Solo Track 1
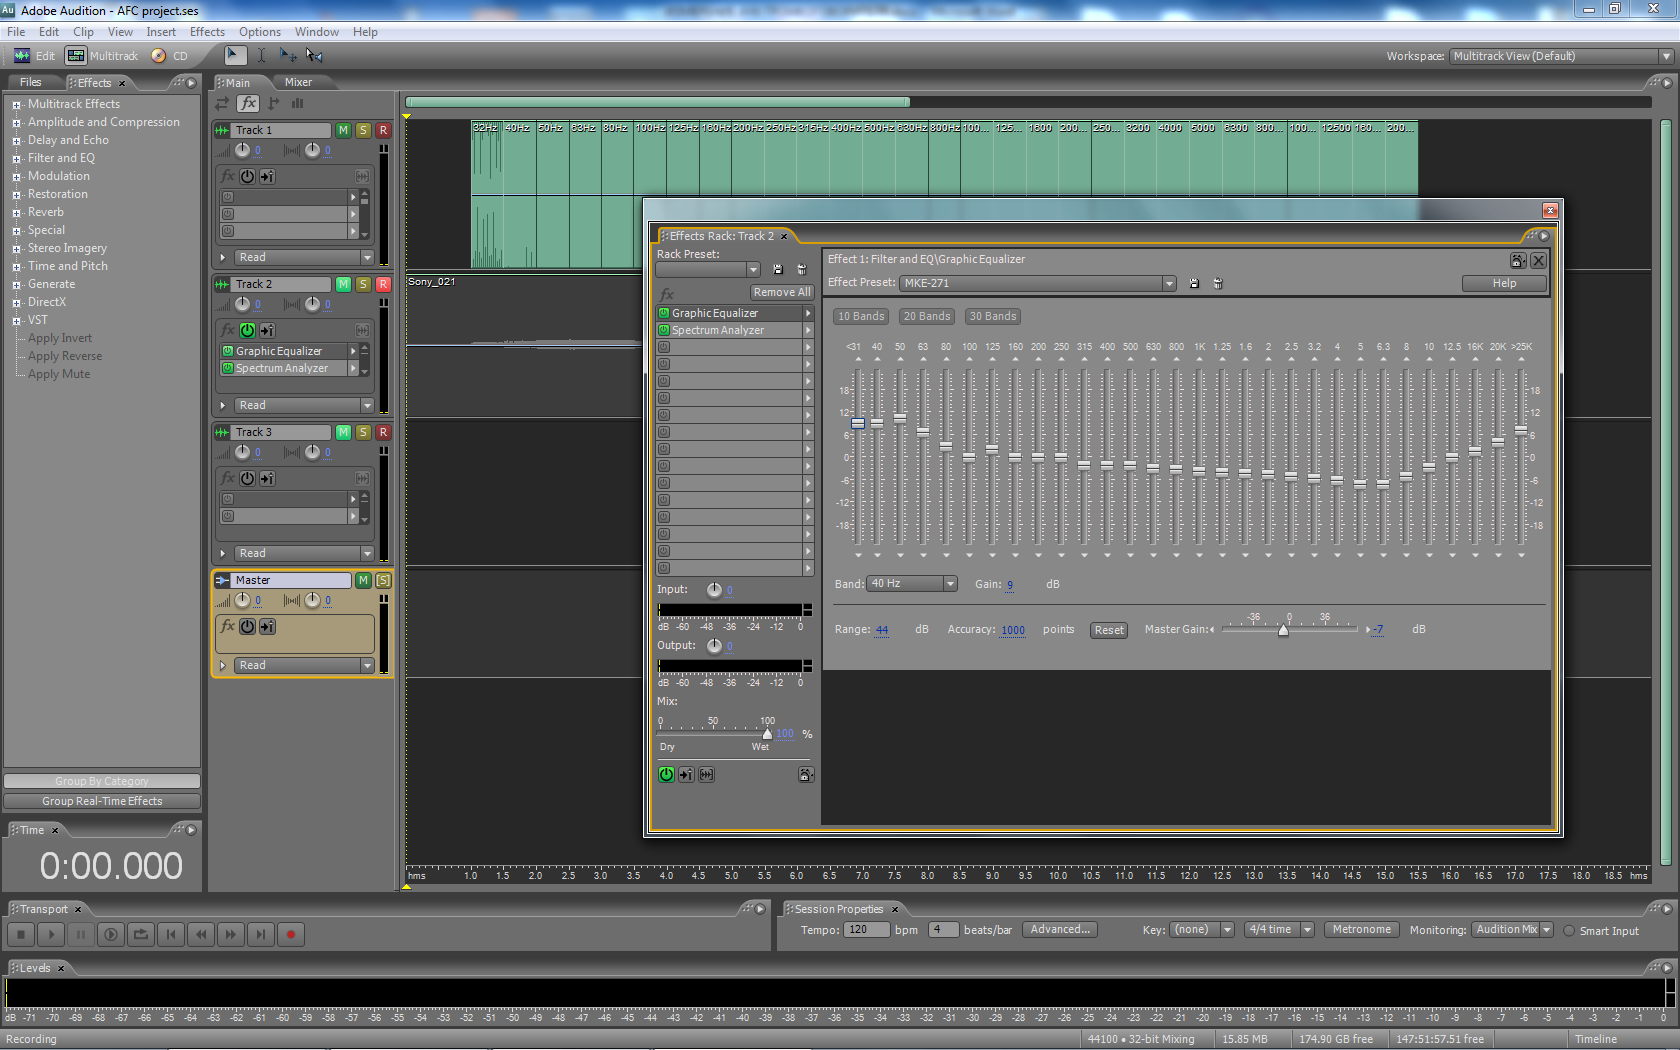The image size is (1680, 1050). 363,130
